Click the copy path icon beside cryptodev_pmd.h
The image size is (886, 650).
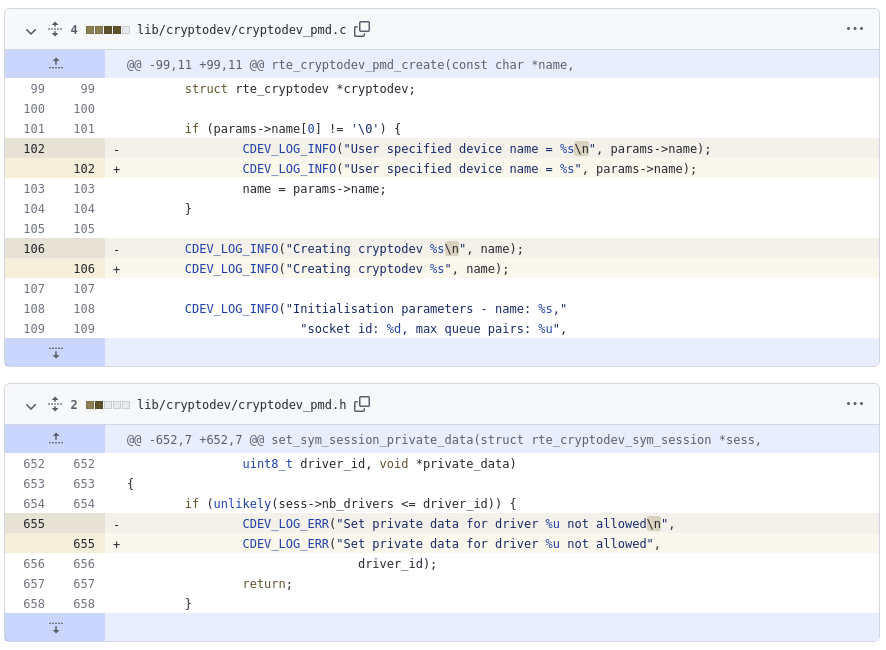[x=361, y=404]
